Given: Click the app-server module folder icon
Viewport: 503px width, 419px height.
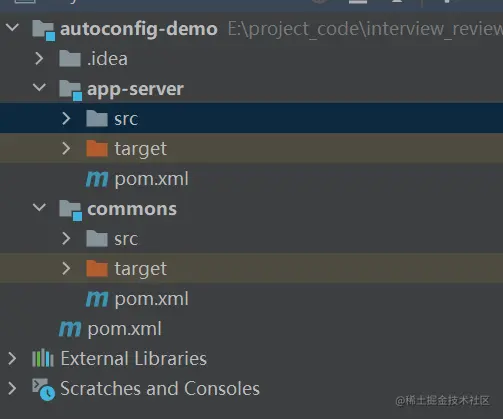Looking at the screenshot, I should (x=70, y=90).
